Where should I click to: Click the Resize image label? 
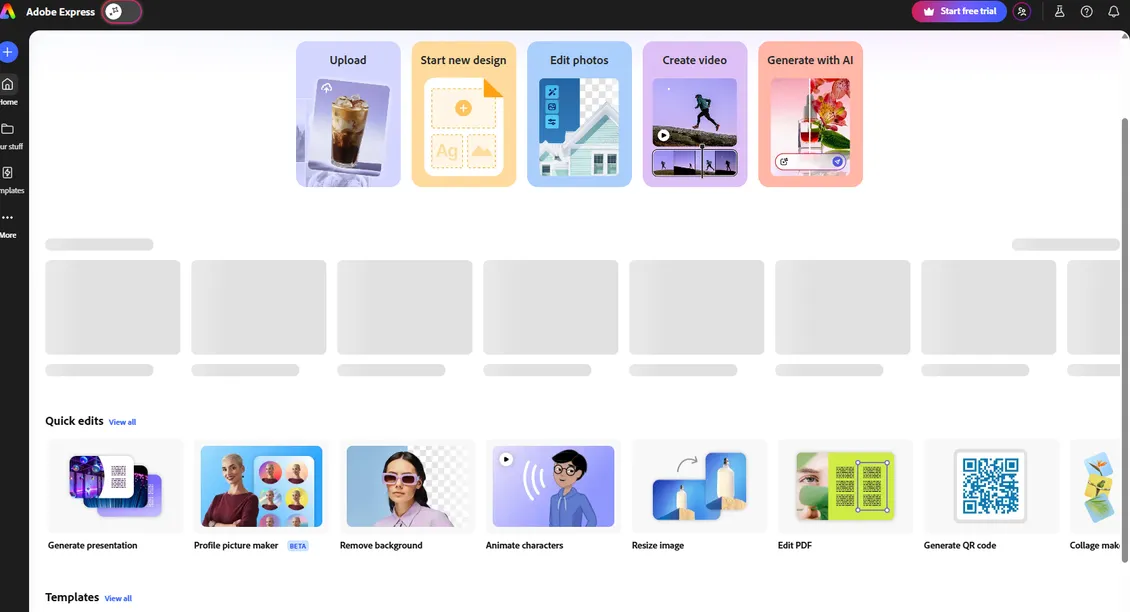point(657,546)
